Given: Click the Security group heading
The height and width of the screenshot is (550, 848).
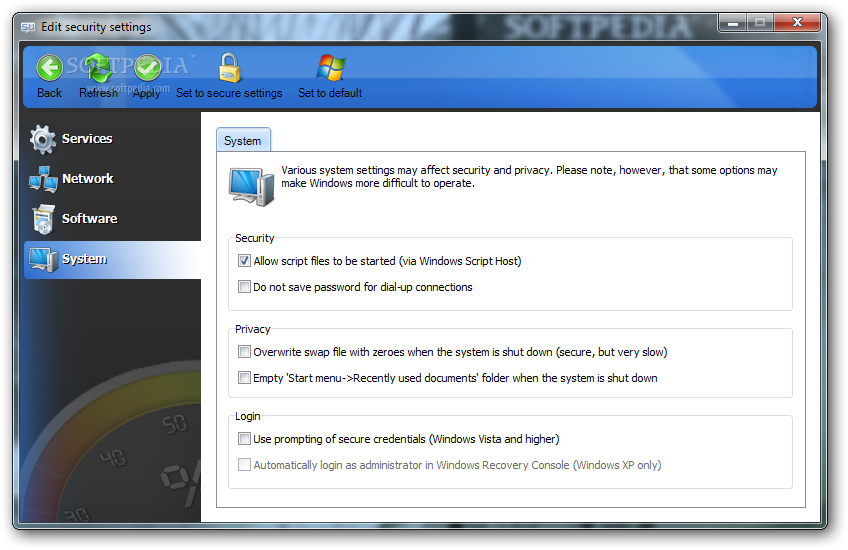Looking at the screenshot, I should pyautogui.click(x=255, y=238).
